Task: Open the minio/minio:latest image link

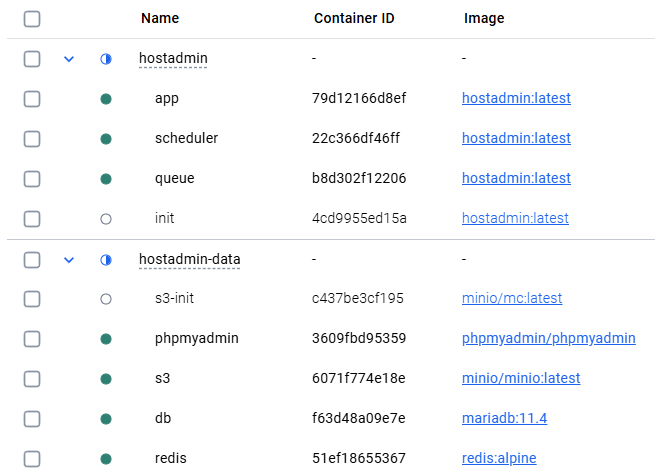Action: [x=520, y=378]
